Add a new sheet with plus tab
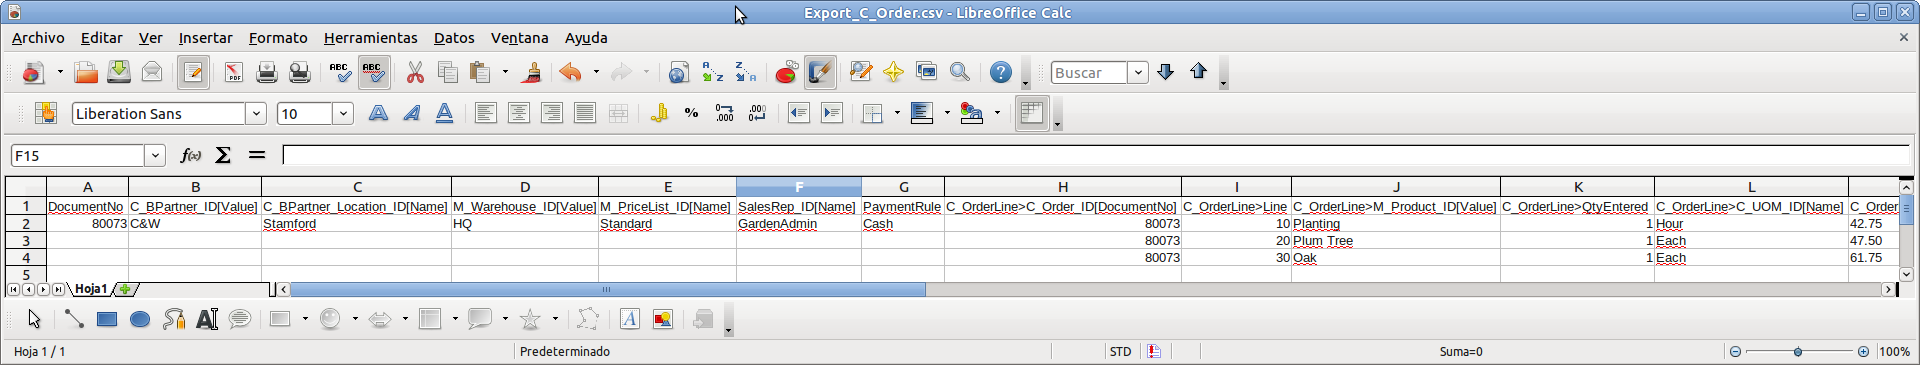This screenshot has width=1920, height=365. pyautogui.click(x=125, y=289)
